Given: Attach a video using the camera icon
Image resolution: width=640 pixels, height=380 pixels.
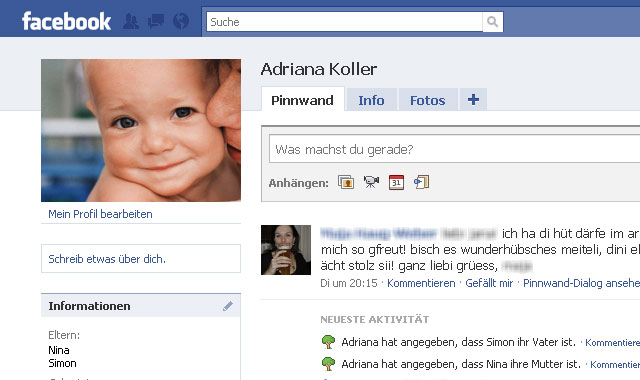Looking at the screenshot, I should [371, 182].
